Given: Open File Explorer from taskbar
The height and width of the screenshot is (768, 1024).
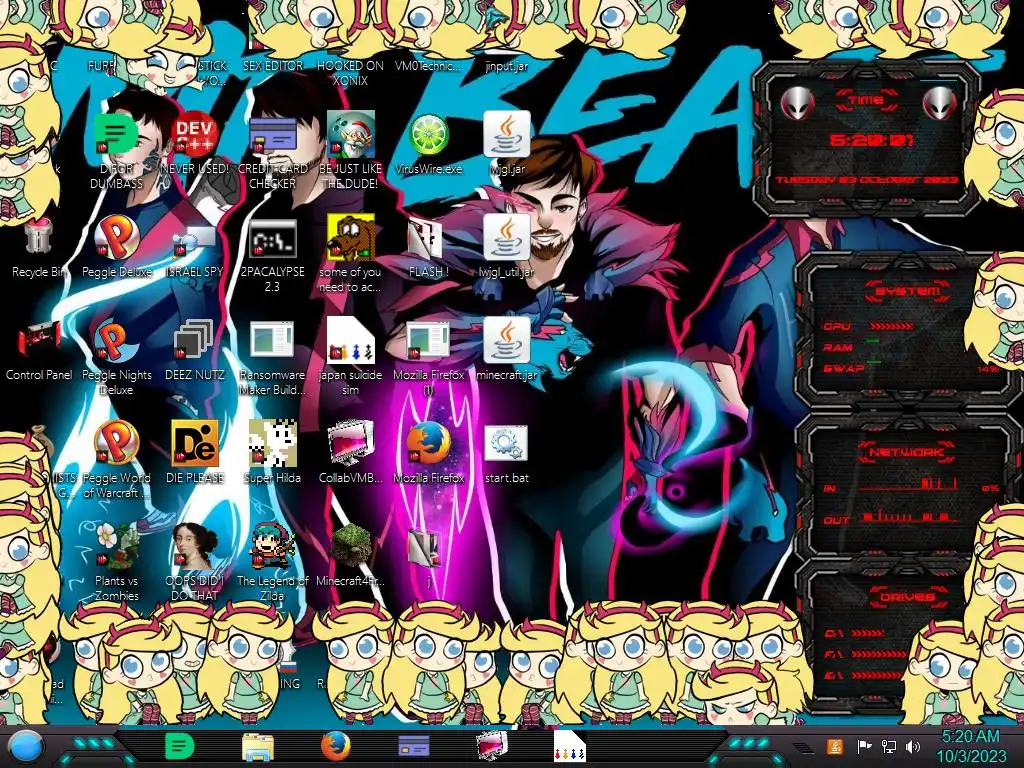Looking at the screenshot, I should 258,746.
